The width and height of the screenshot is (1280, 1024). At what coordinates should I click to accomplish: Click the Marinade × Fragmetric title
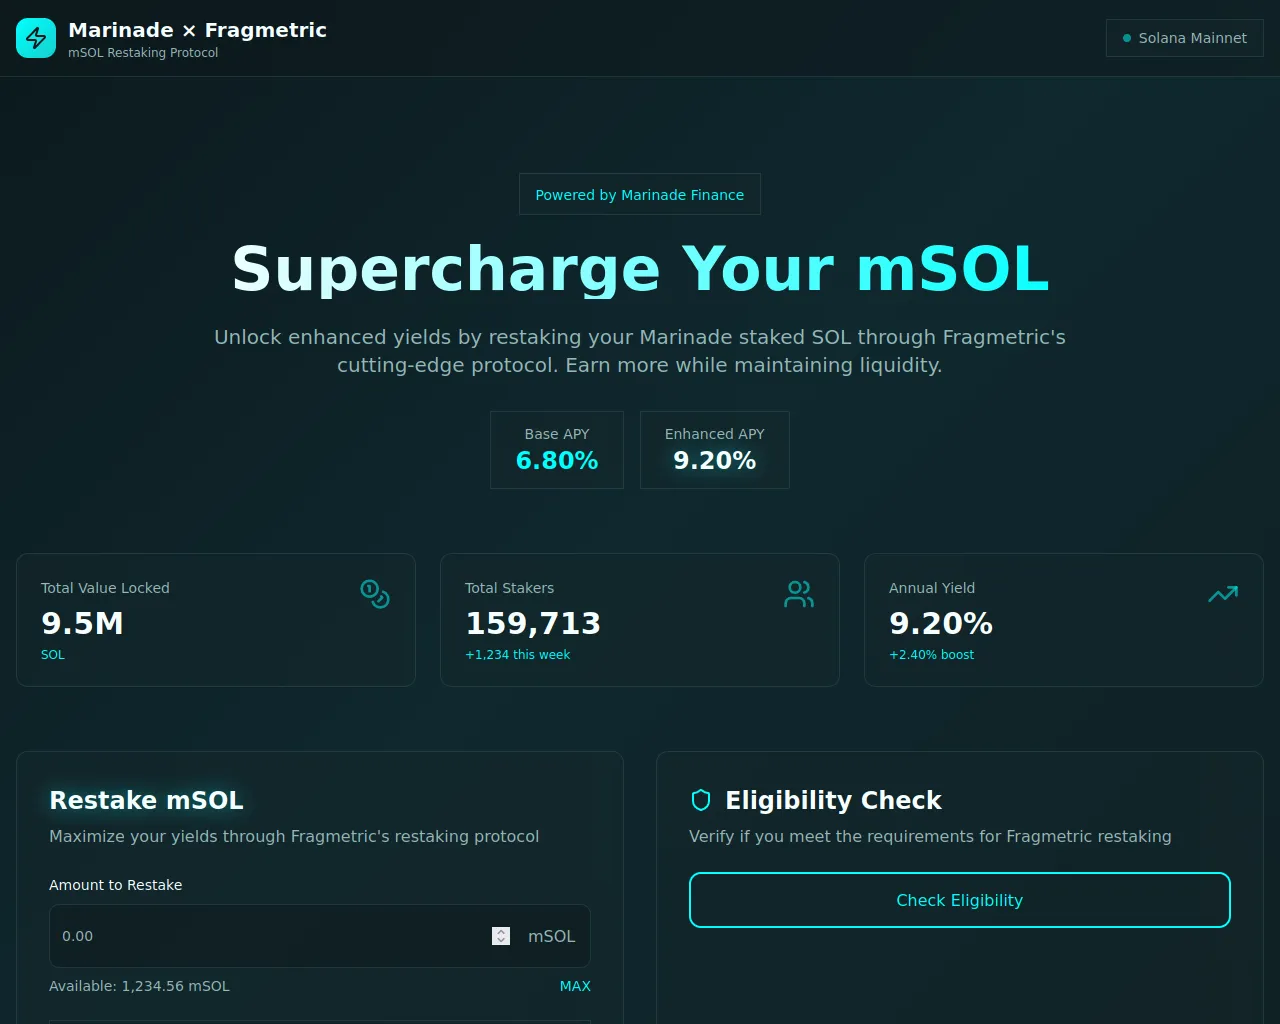click(197, 30)
